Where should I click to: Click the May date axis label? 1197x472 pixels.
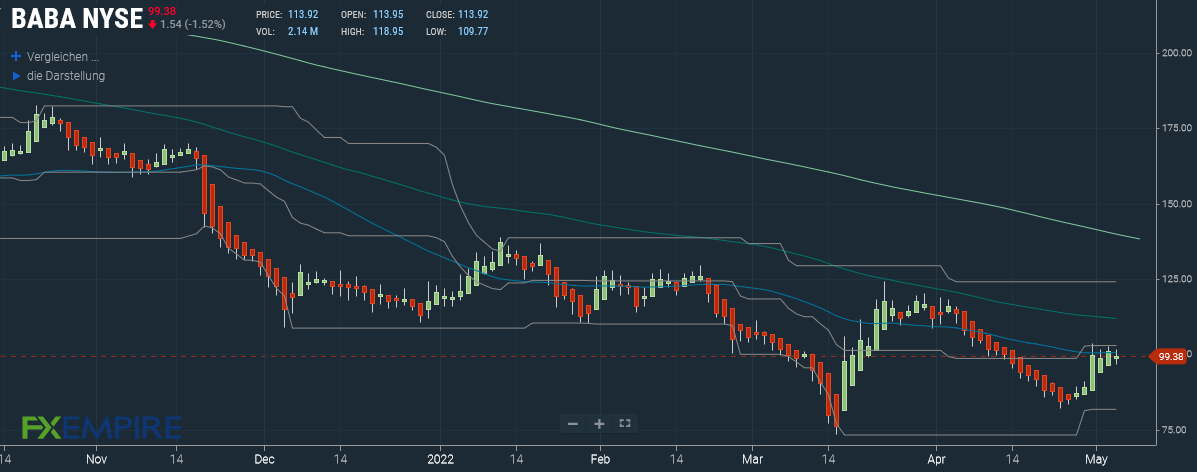(x=1096, y=460)
